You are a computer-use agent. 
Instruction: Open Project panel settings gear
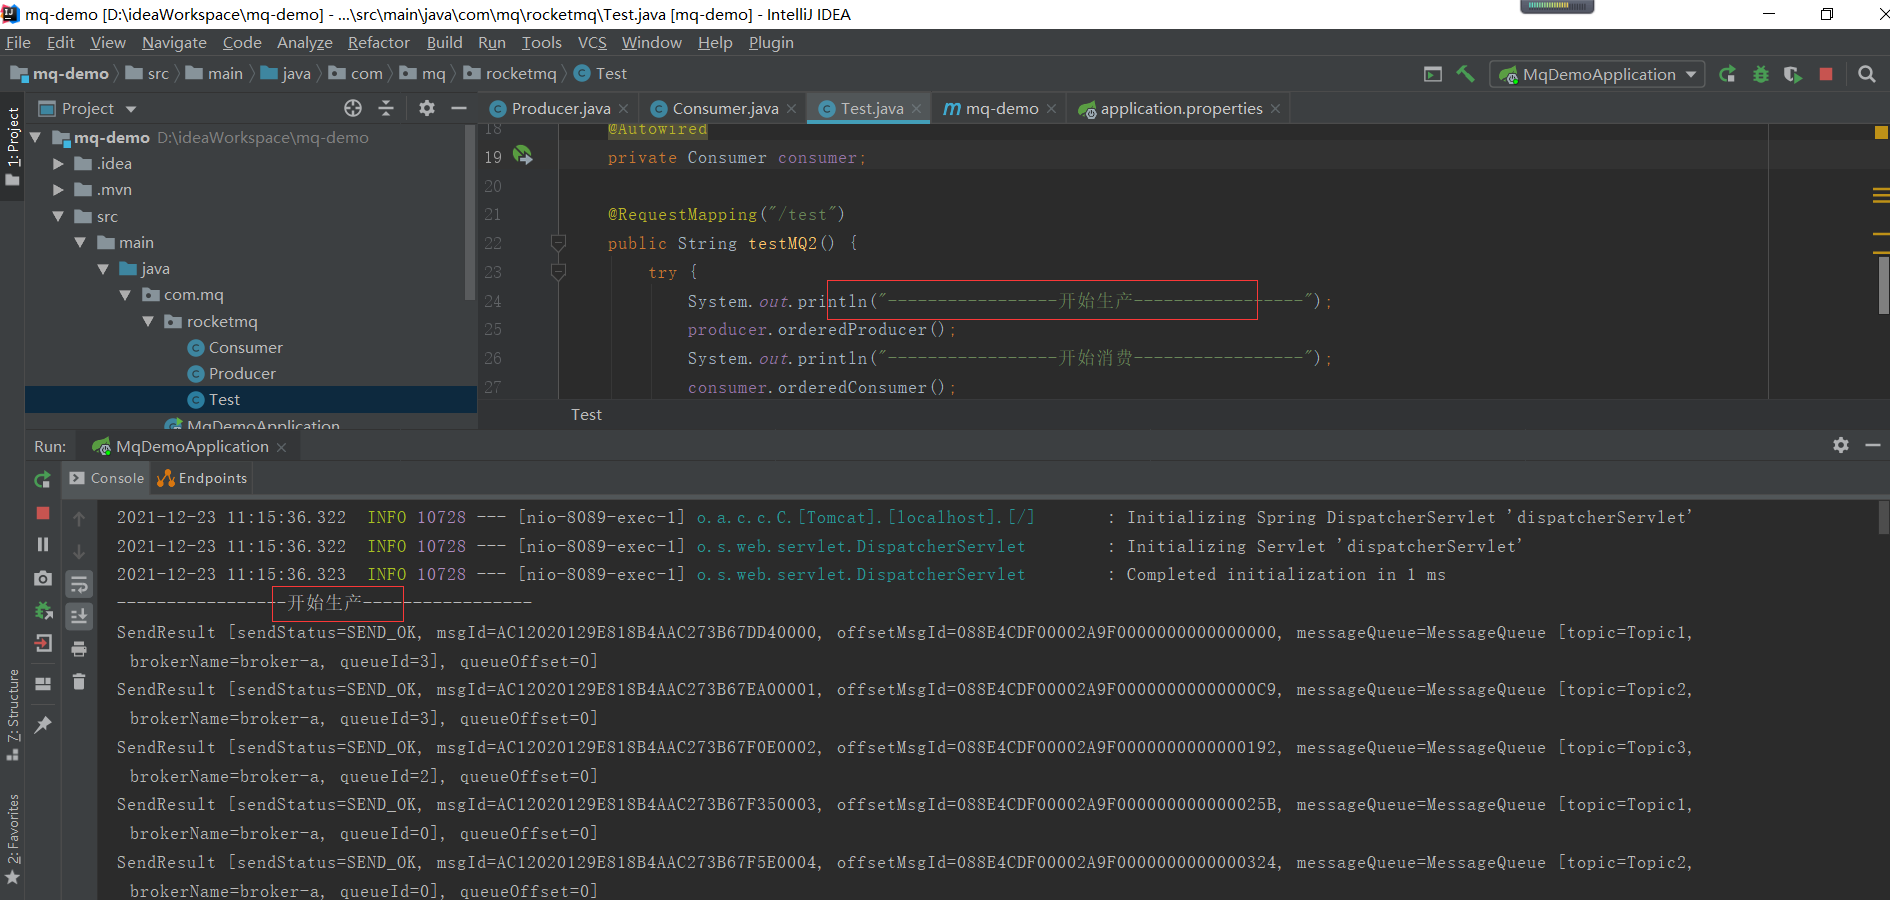pyautogui.click(x=427, y=108)
